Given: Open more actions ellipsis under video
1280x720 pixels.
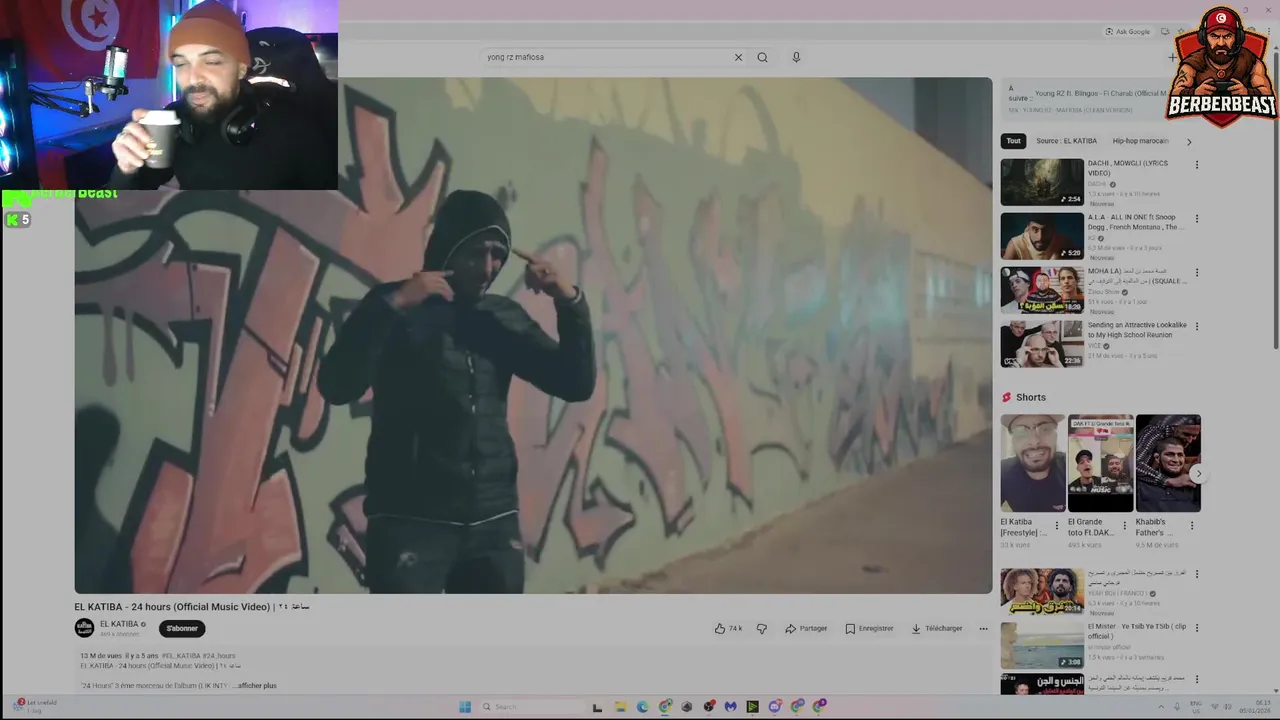Looking at the screenshot, I should click(983, 628).
